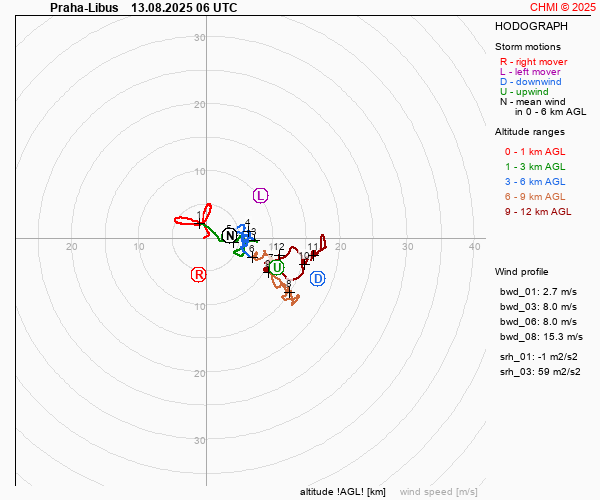The width and height of the screenshot is (600, 500).
Task: Click the blue D downwind marker
Action: 318,279
